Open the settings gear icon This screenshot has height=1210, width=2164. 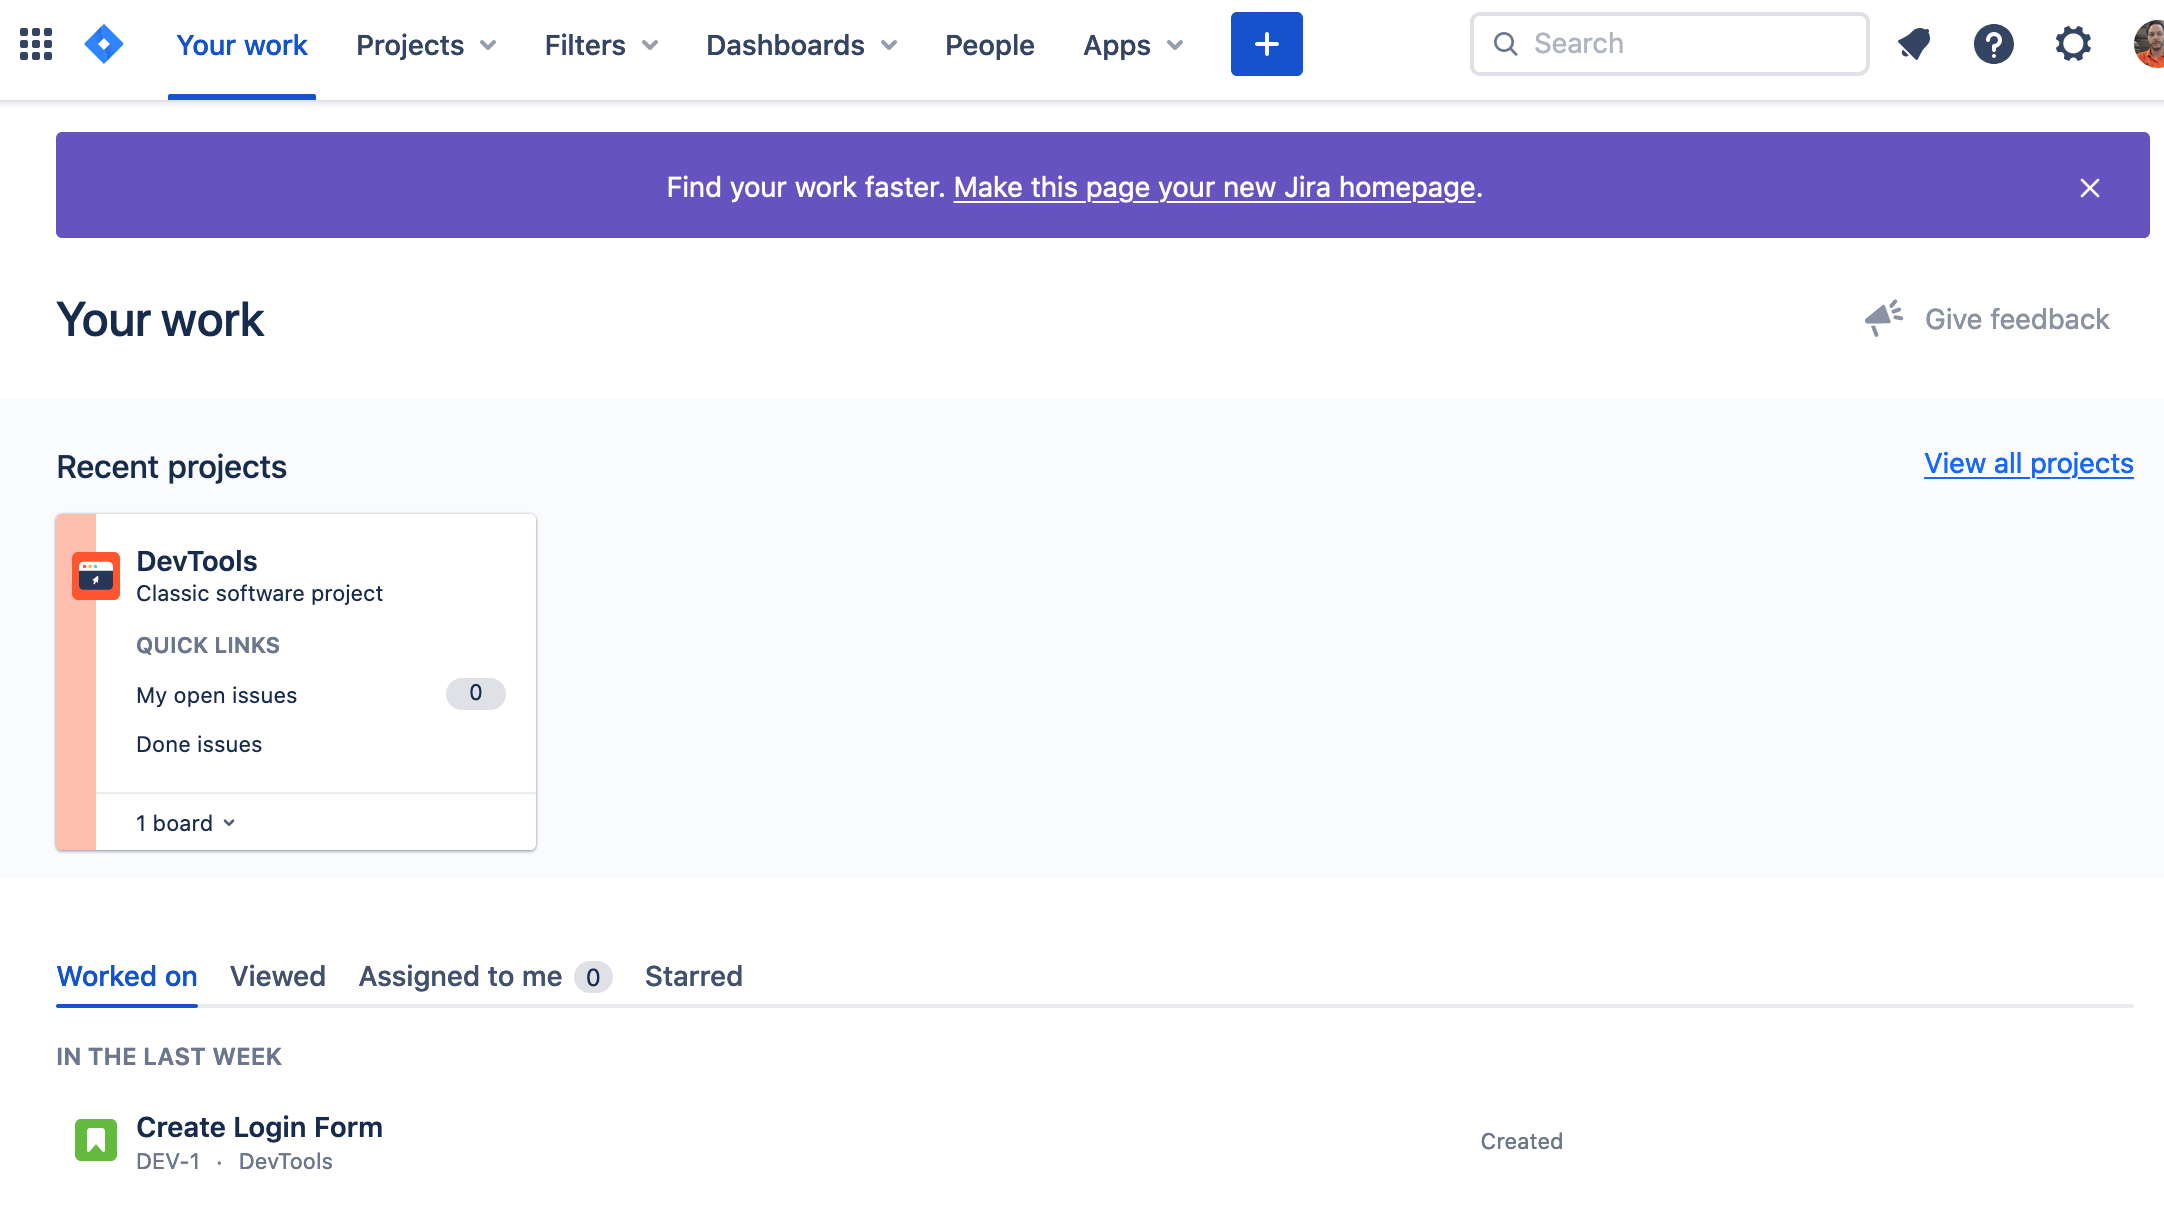pyautogui.click(x=2073, y=43)
